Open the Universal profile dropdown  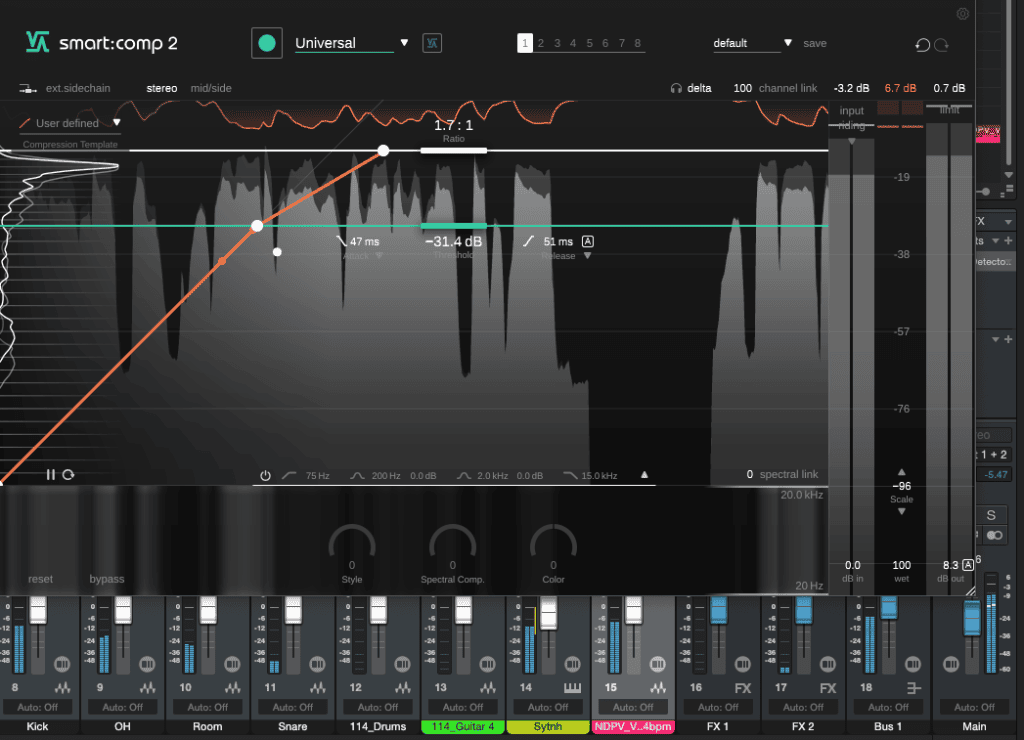(405, 43)
